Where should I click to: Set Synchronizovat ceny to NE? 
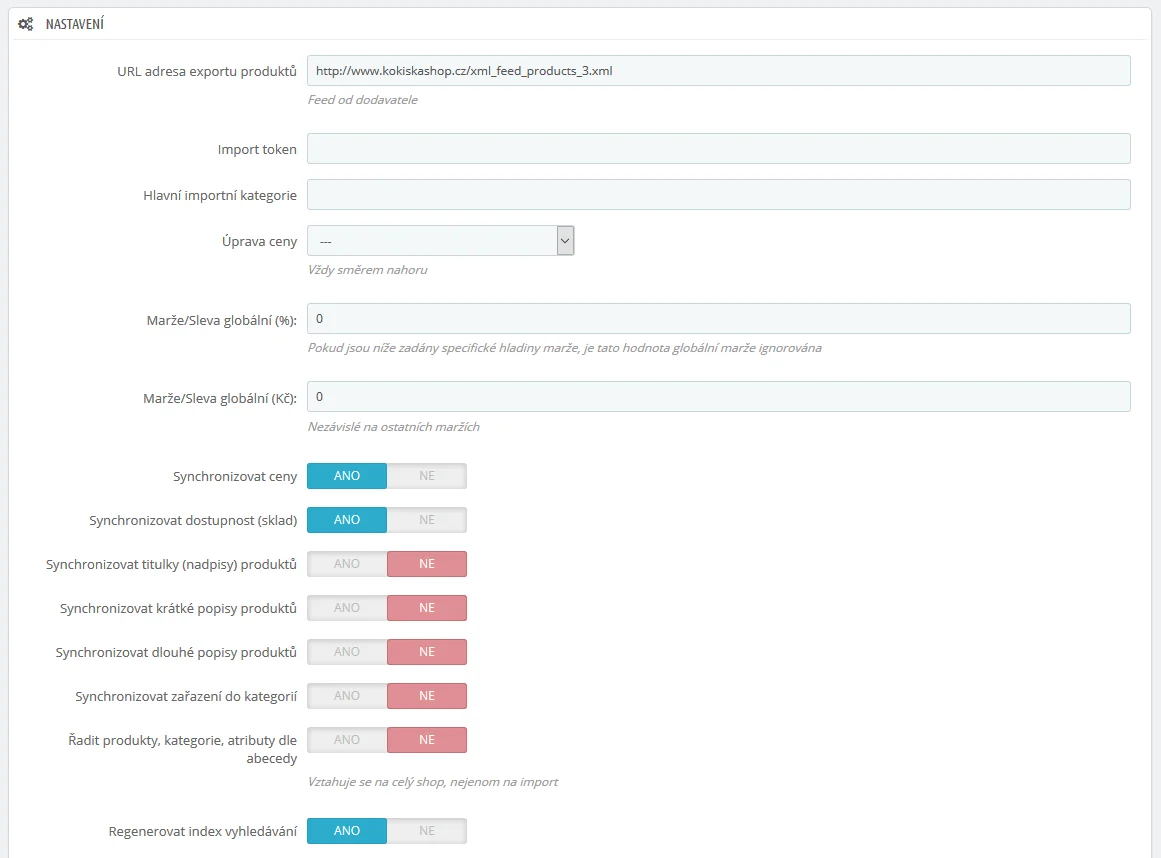coord(427,476)
